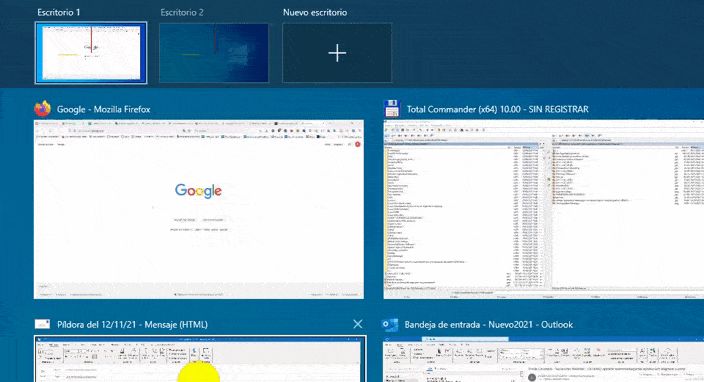Click the red profile avatar in Firefox preview
This screenshot has height=382, width=704.
(x=358, y=145)
